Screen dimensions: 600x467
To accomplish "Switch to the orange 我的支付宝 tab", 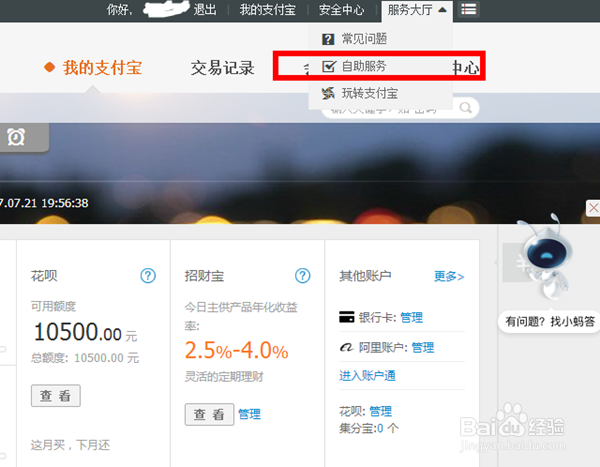I will [103, 67].
